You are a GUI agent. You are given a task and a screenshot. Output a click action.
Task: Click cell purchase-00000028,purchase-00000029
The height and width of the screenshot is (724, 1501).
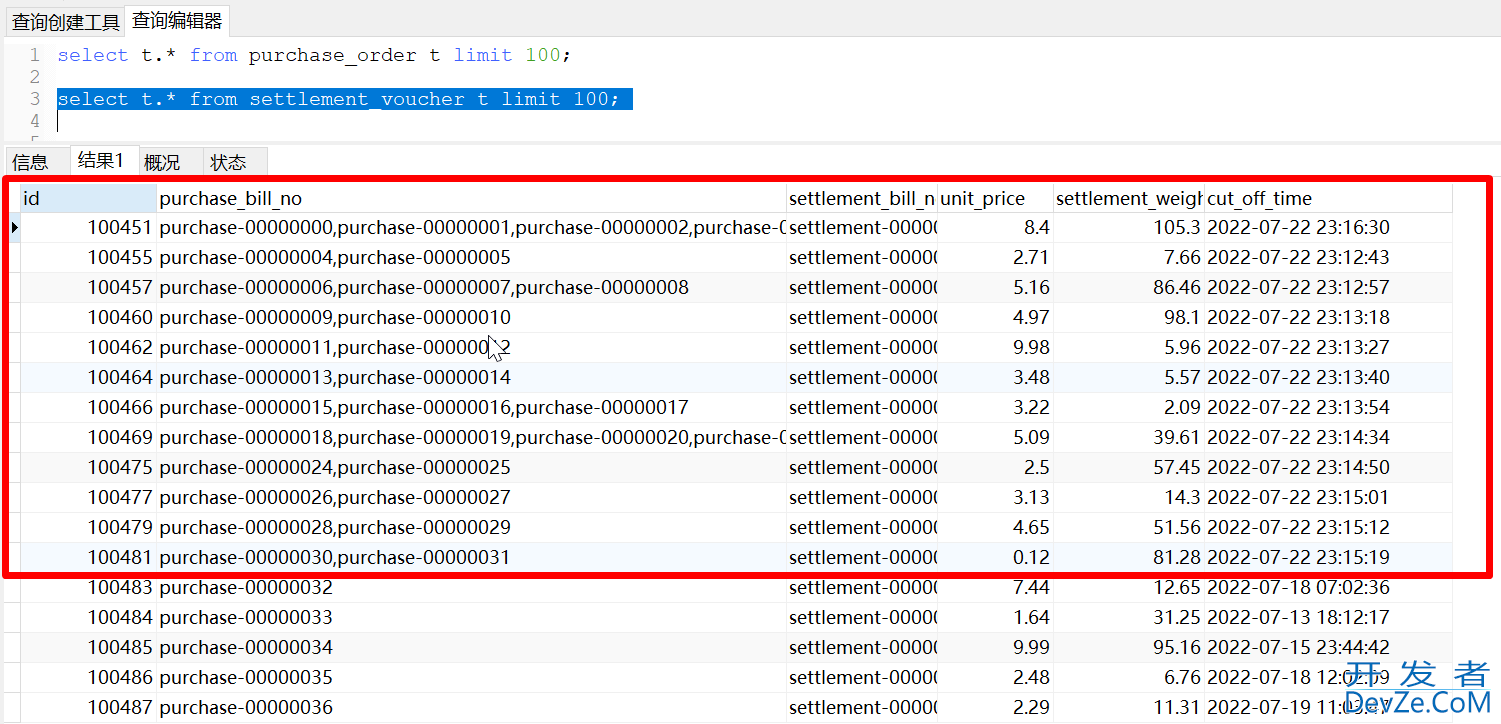[x=471, y=527]
